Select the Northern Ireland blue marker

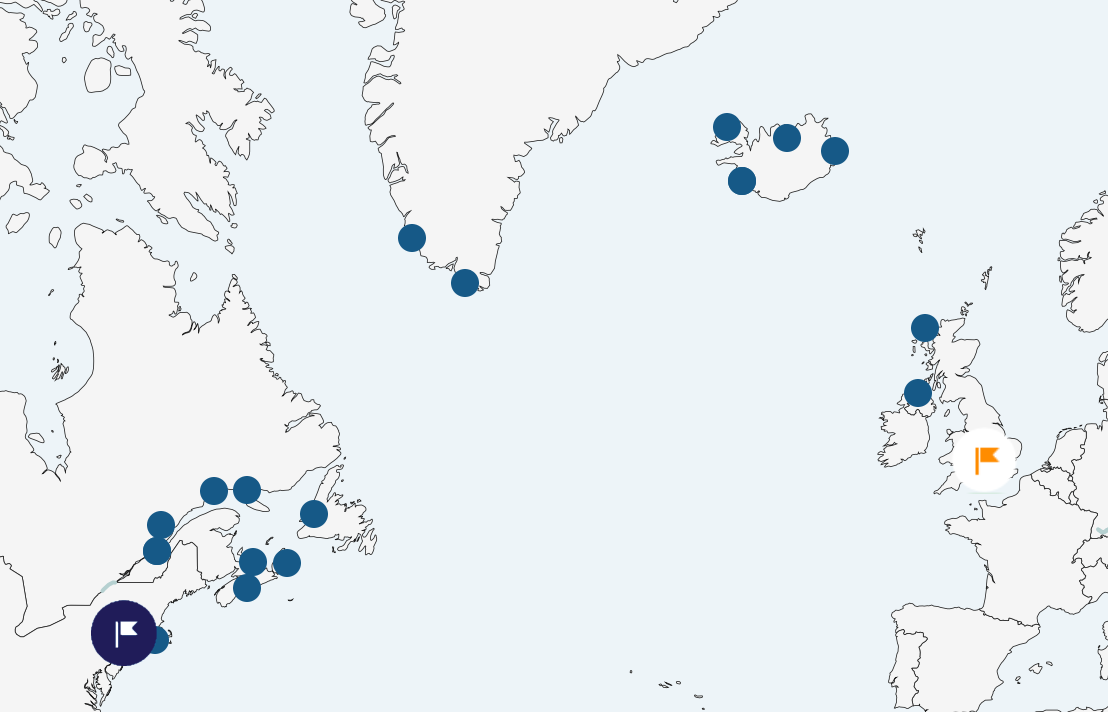(x=918, y=393)
